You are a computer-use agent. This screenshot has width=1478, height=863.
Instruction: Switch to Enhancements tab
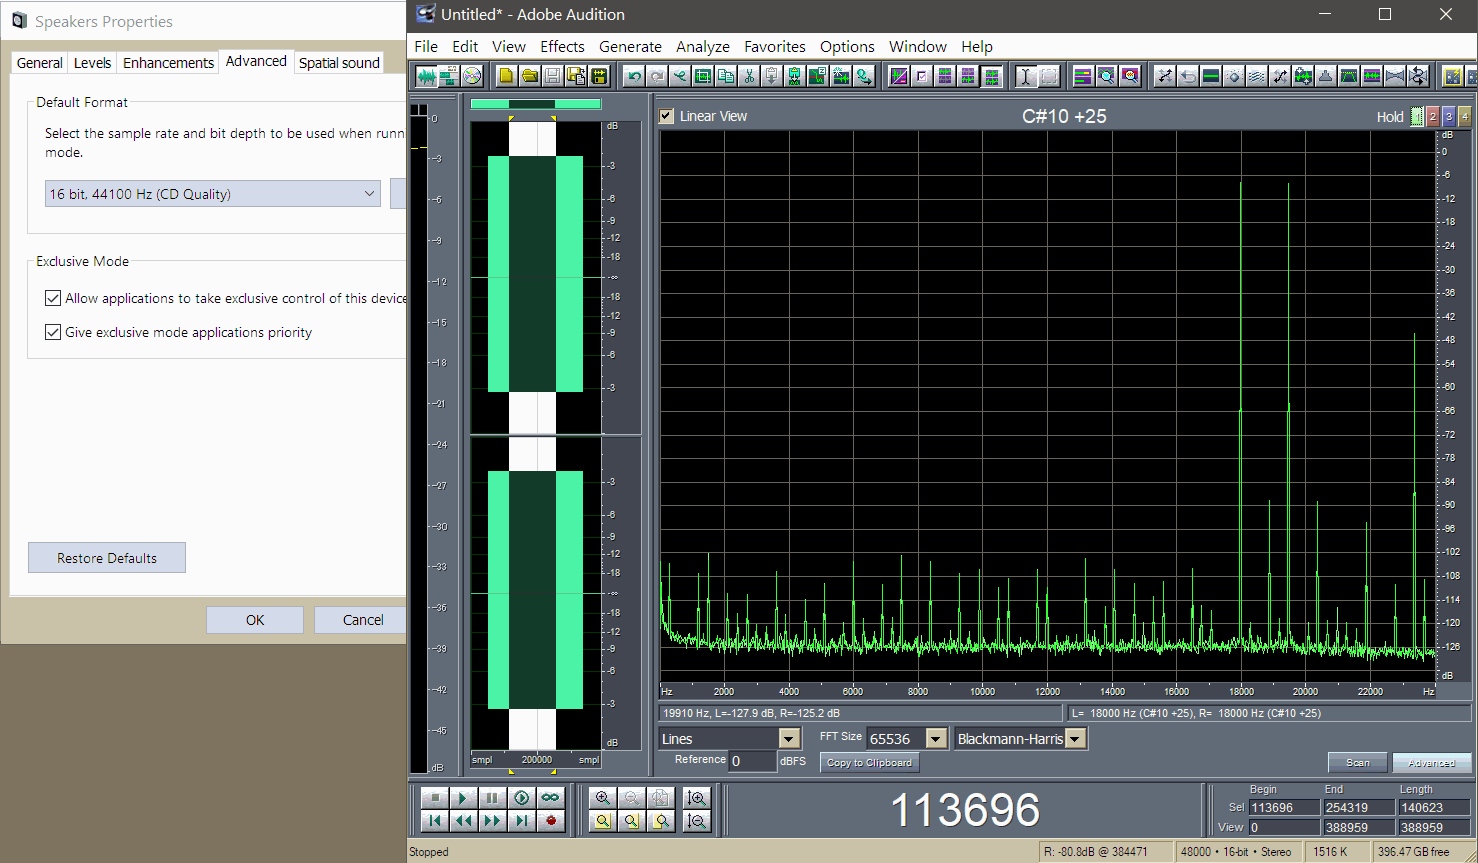coord(168,62)
